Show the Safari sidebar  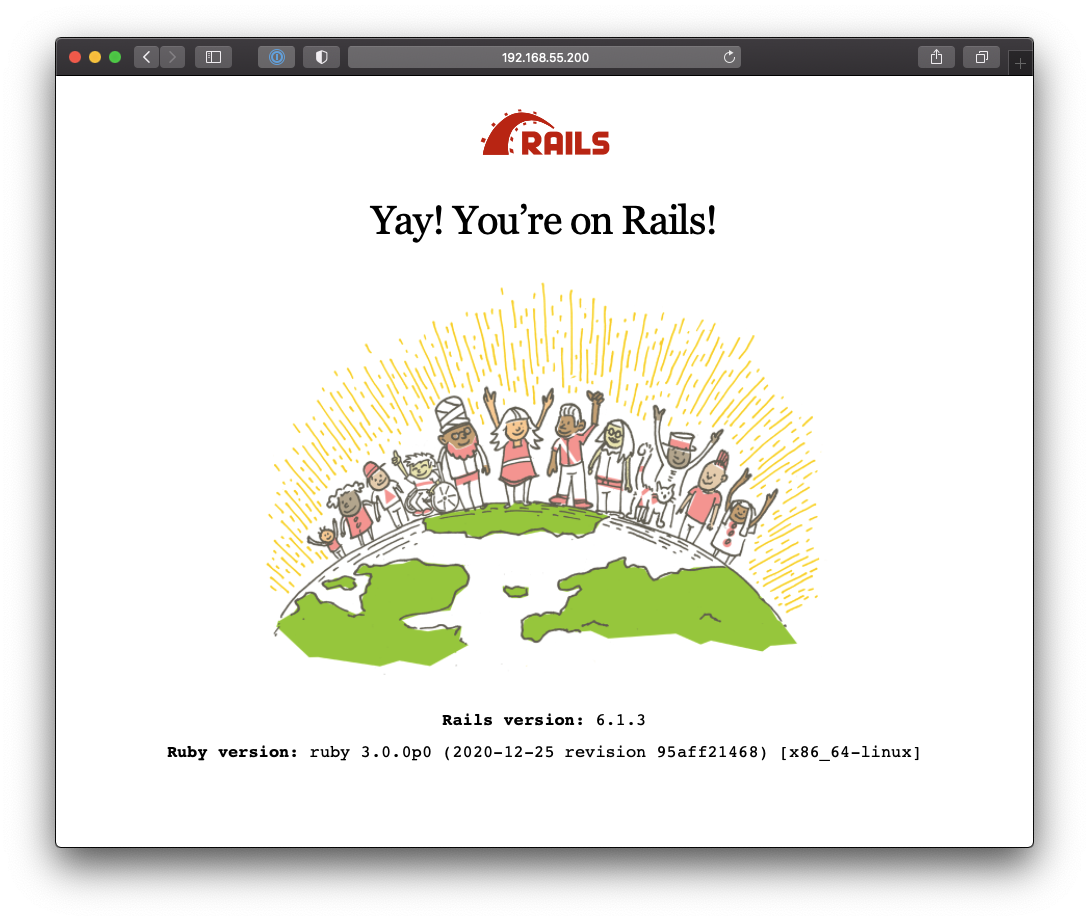213,57
